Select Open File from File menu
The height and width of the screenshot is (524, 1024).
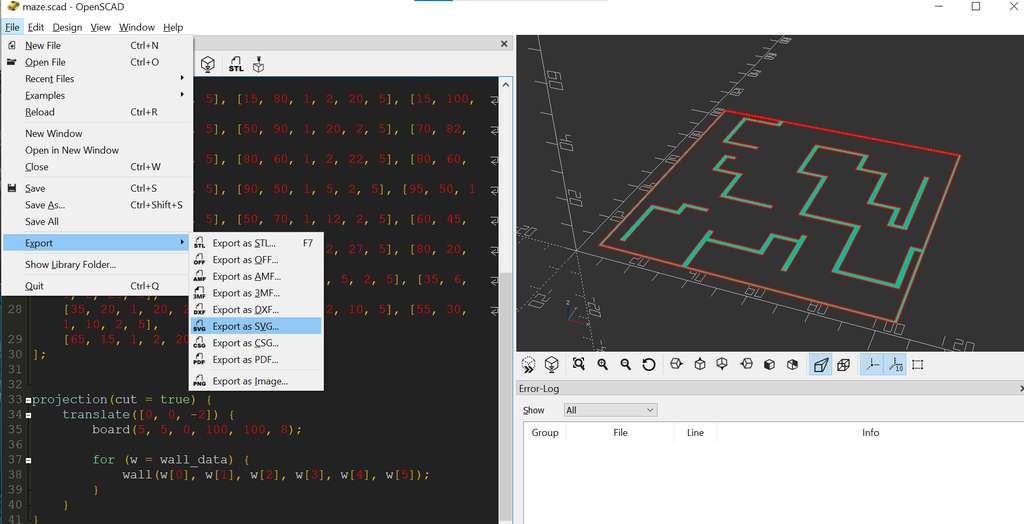click(x=97, y=62)
